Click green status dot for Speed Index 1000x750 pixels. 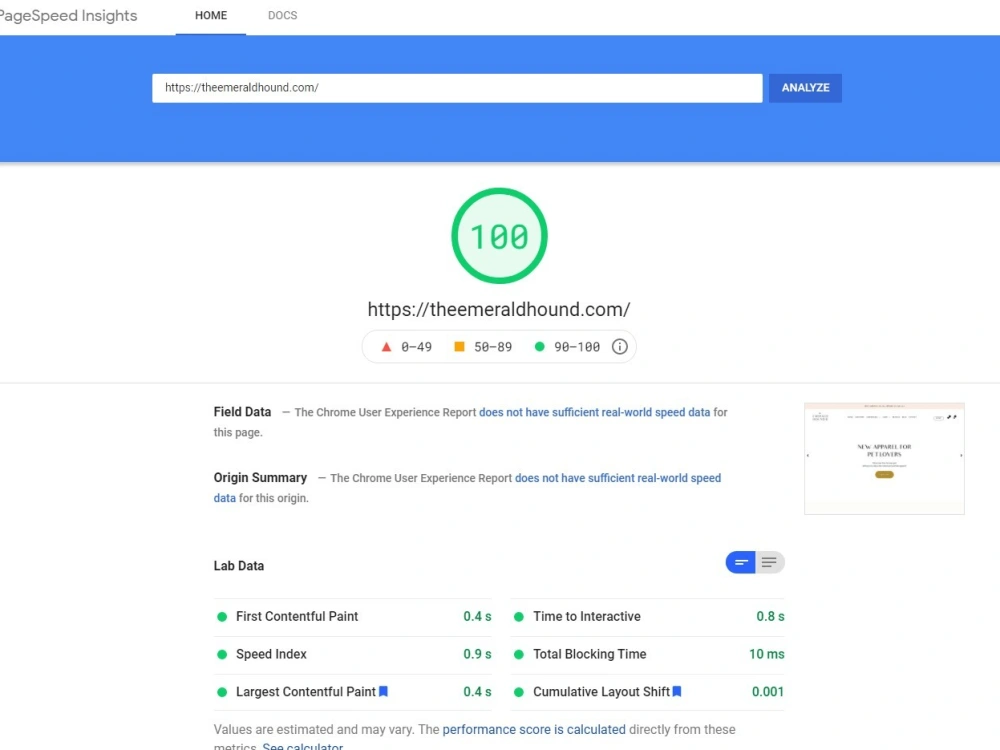[x=222, y=654]
